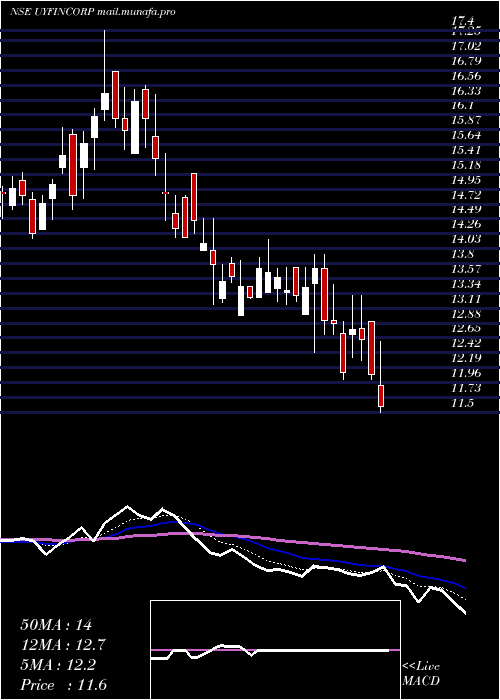
Task: Click the 15.18 price axis label
Action: [x=466, y=165]
